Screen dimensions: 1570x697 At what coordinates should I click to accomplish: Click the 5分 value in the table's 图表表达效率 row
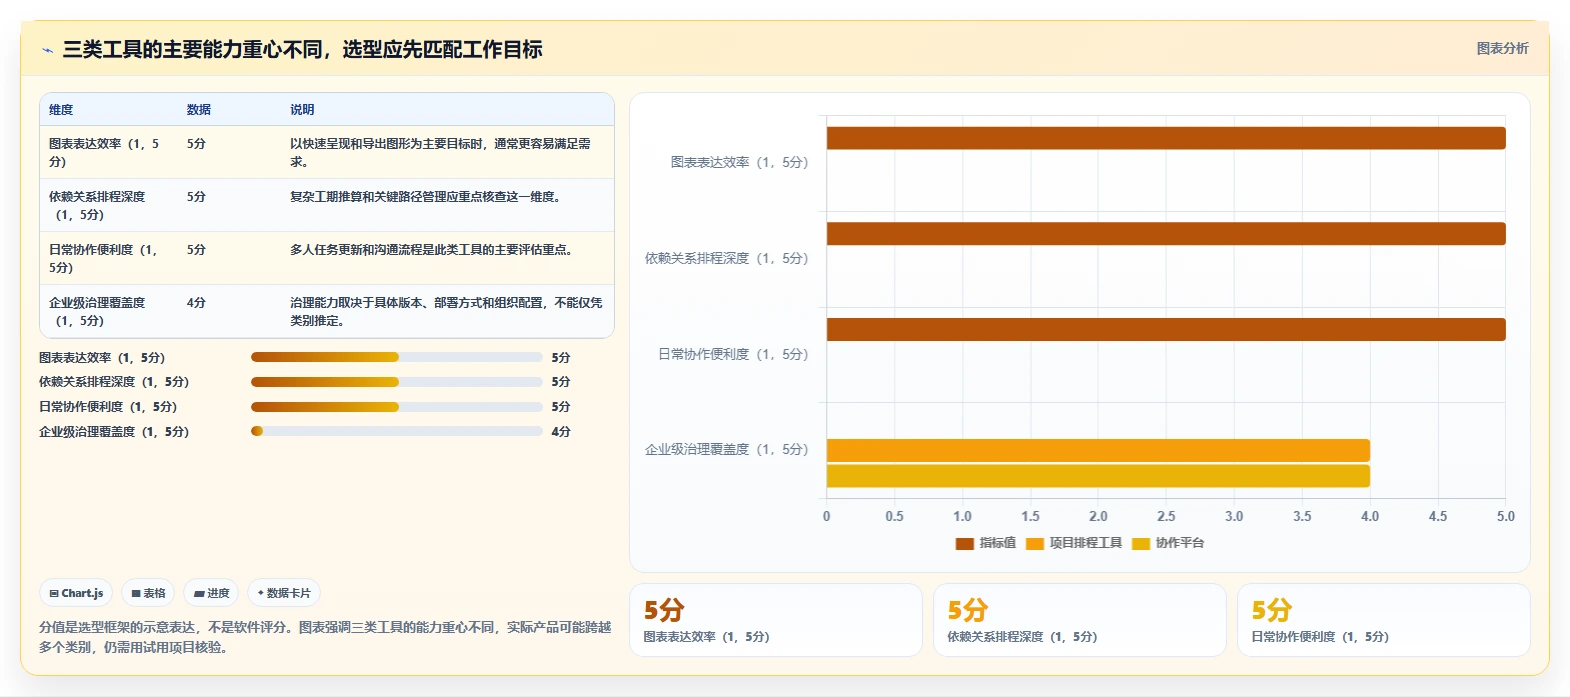196,144
